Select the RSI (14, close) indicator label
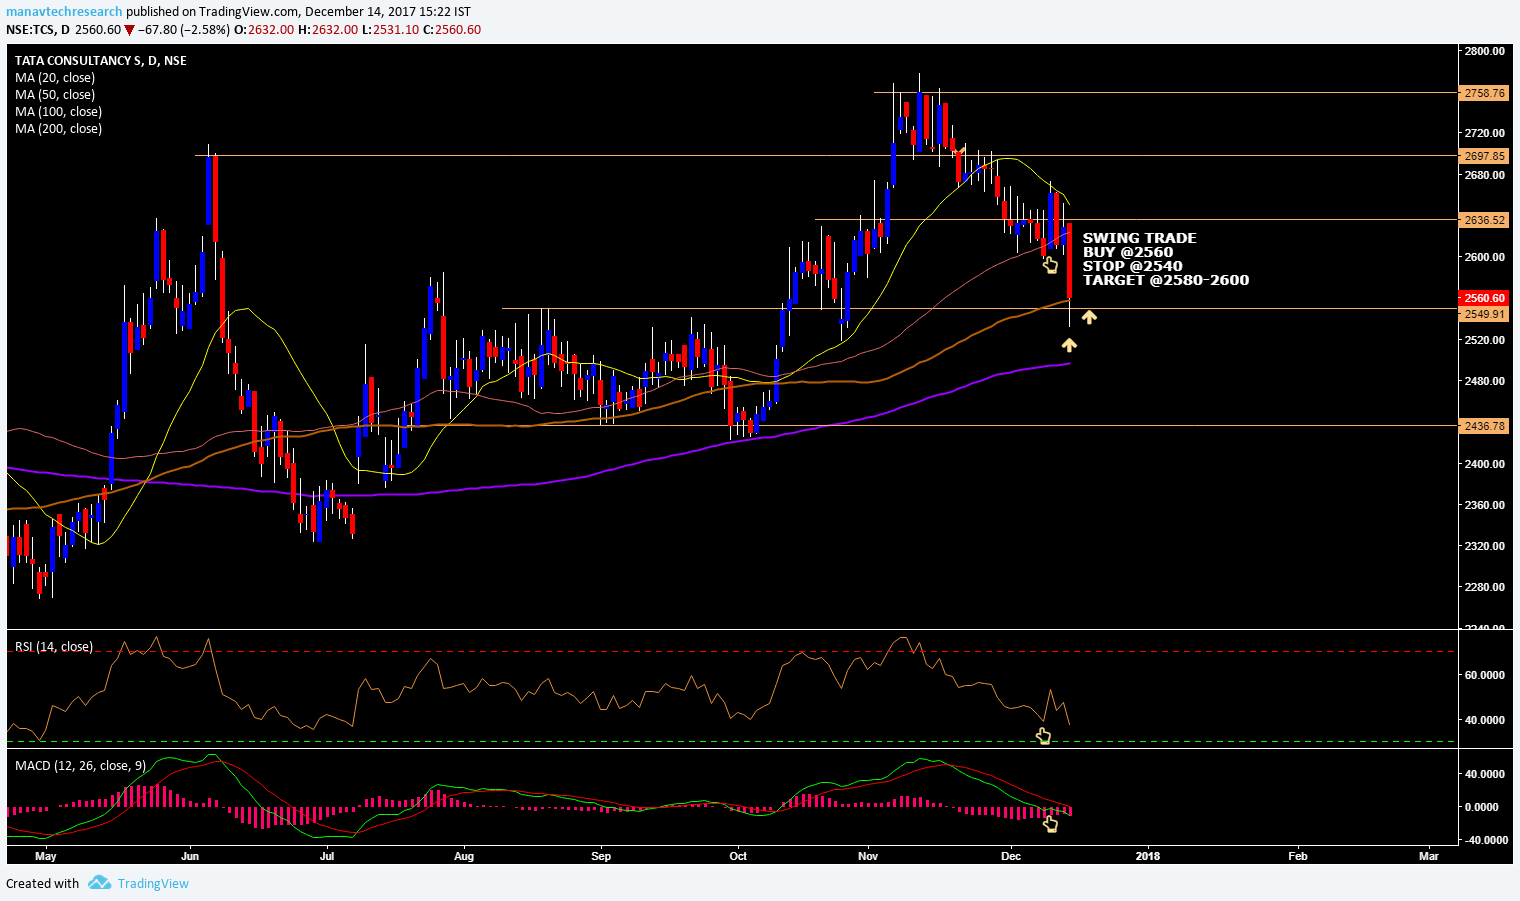This screenshot has height=901, width=1520. (54, 647)
